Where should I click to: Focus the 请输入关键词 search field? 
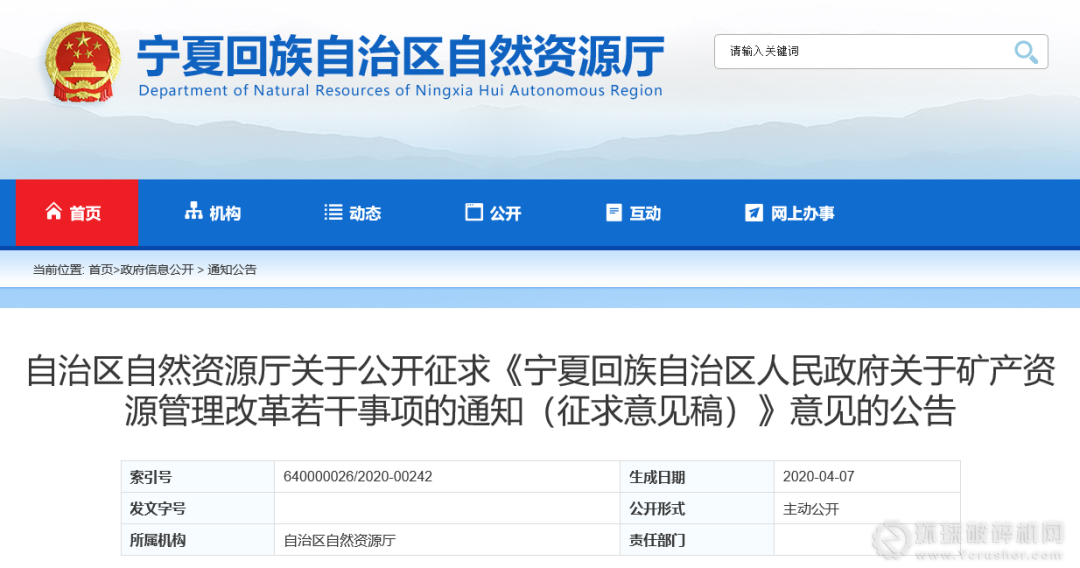pyautogui.click(x=860, y=52)
